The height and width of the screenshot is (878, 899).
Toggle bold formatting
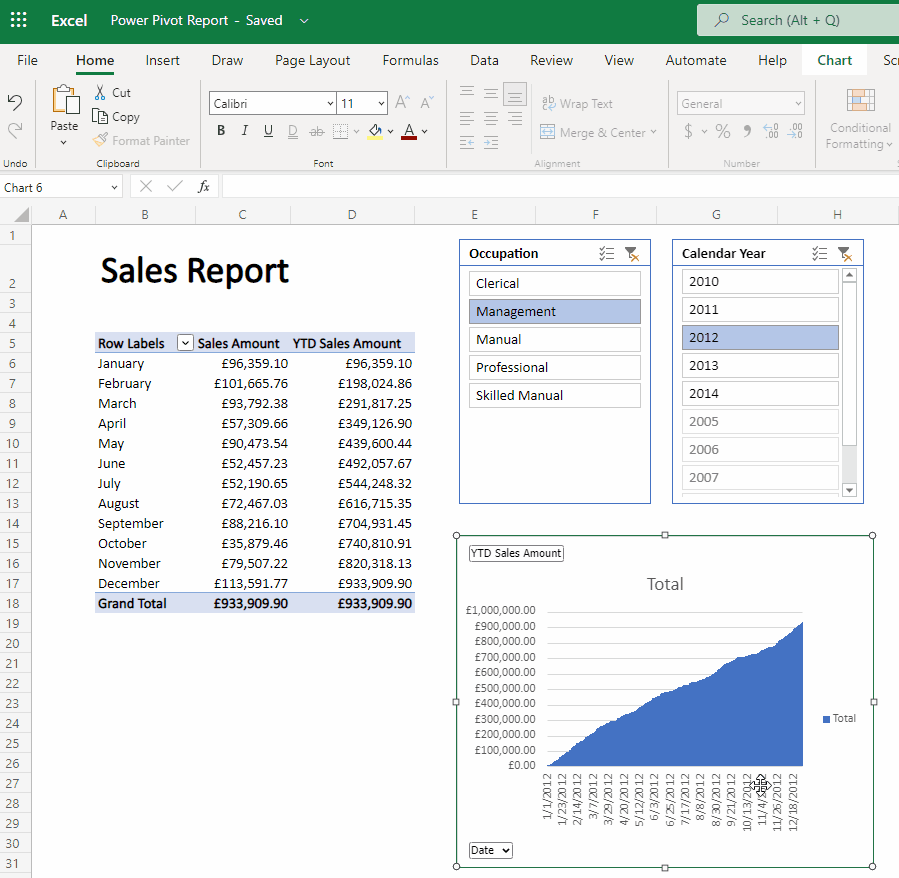pyautogui.click(x=220, y=130)
